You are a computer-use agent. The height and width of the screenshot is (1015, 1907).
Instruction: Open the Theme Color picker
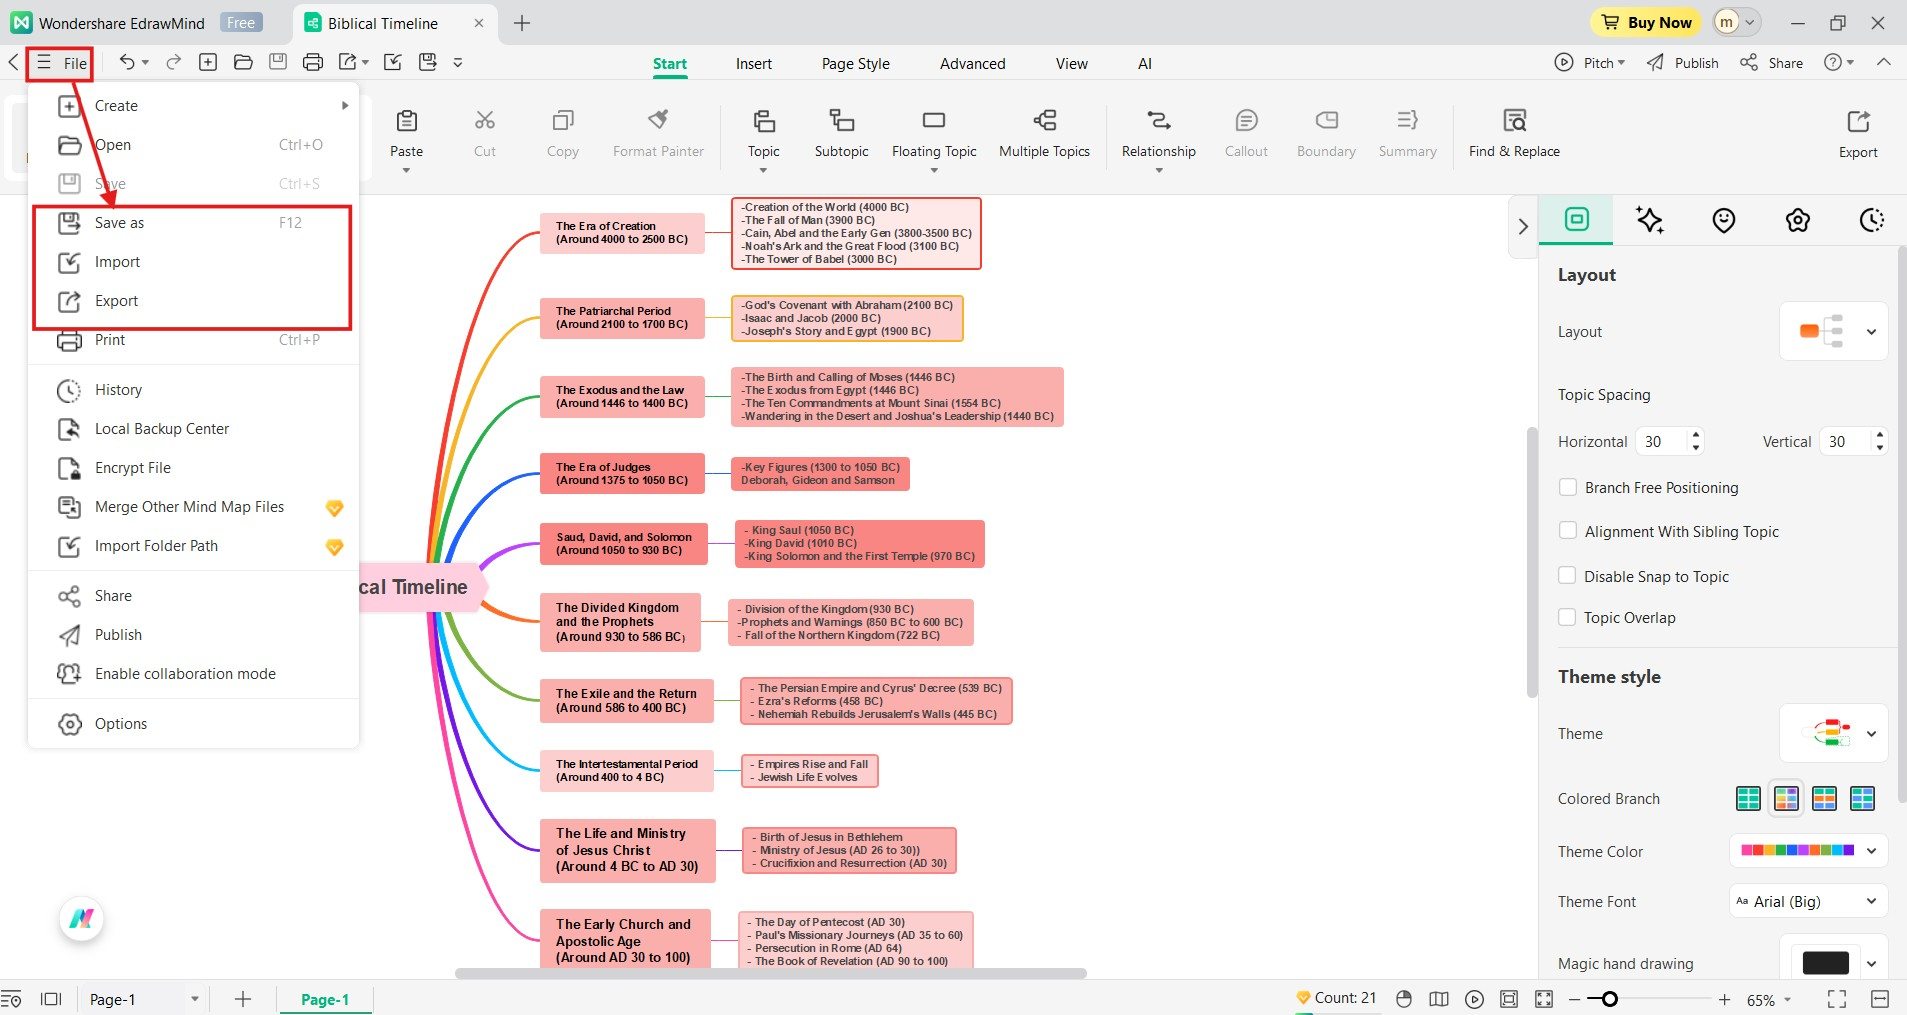pos(1871,851)
